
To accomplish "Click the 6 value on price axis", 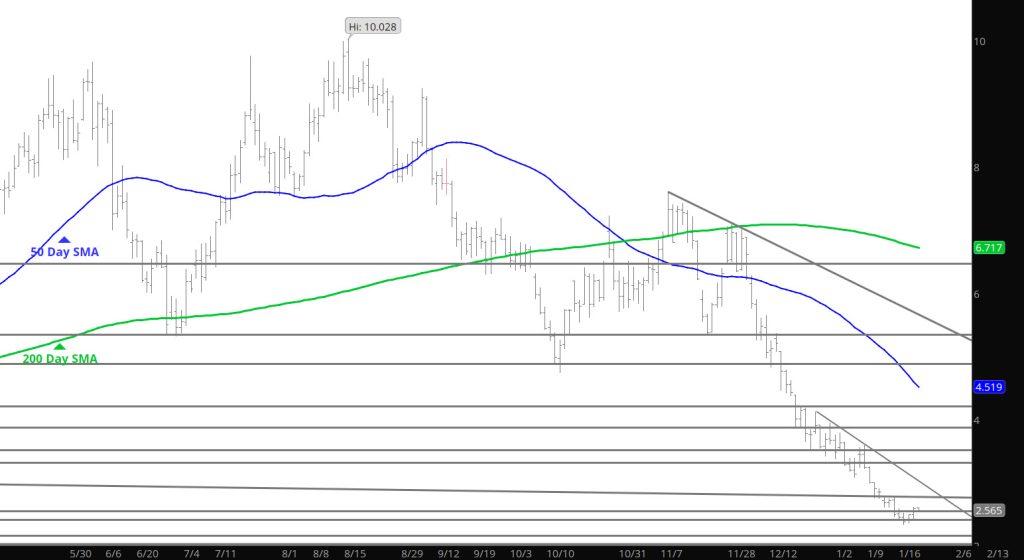I will click(x=978, y=294).
